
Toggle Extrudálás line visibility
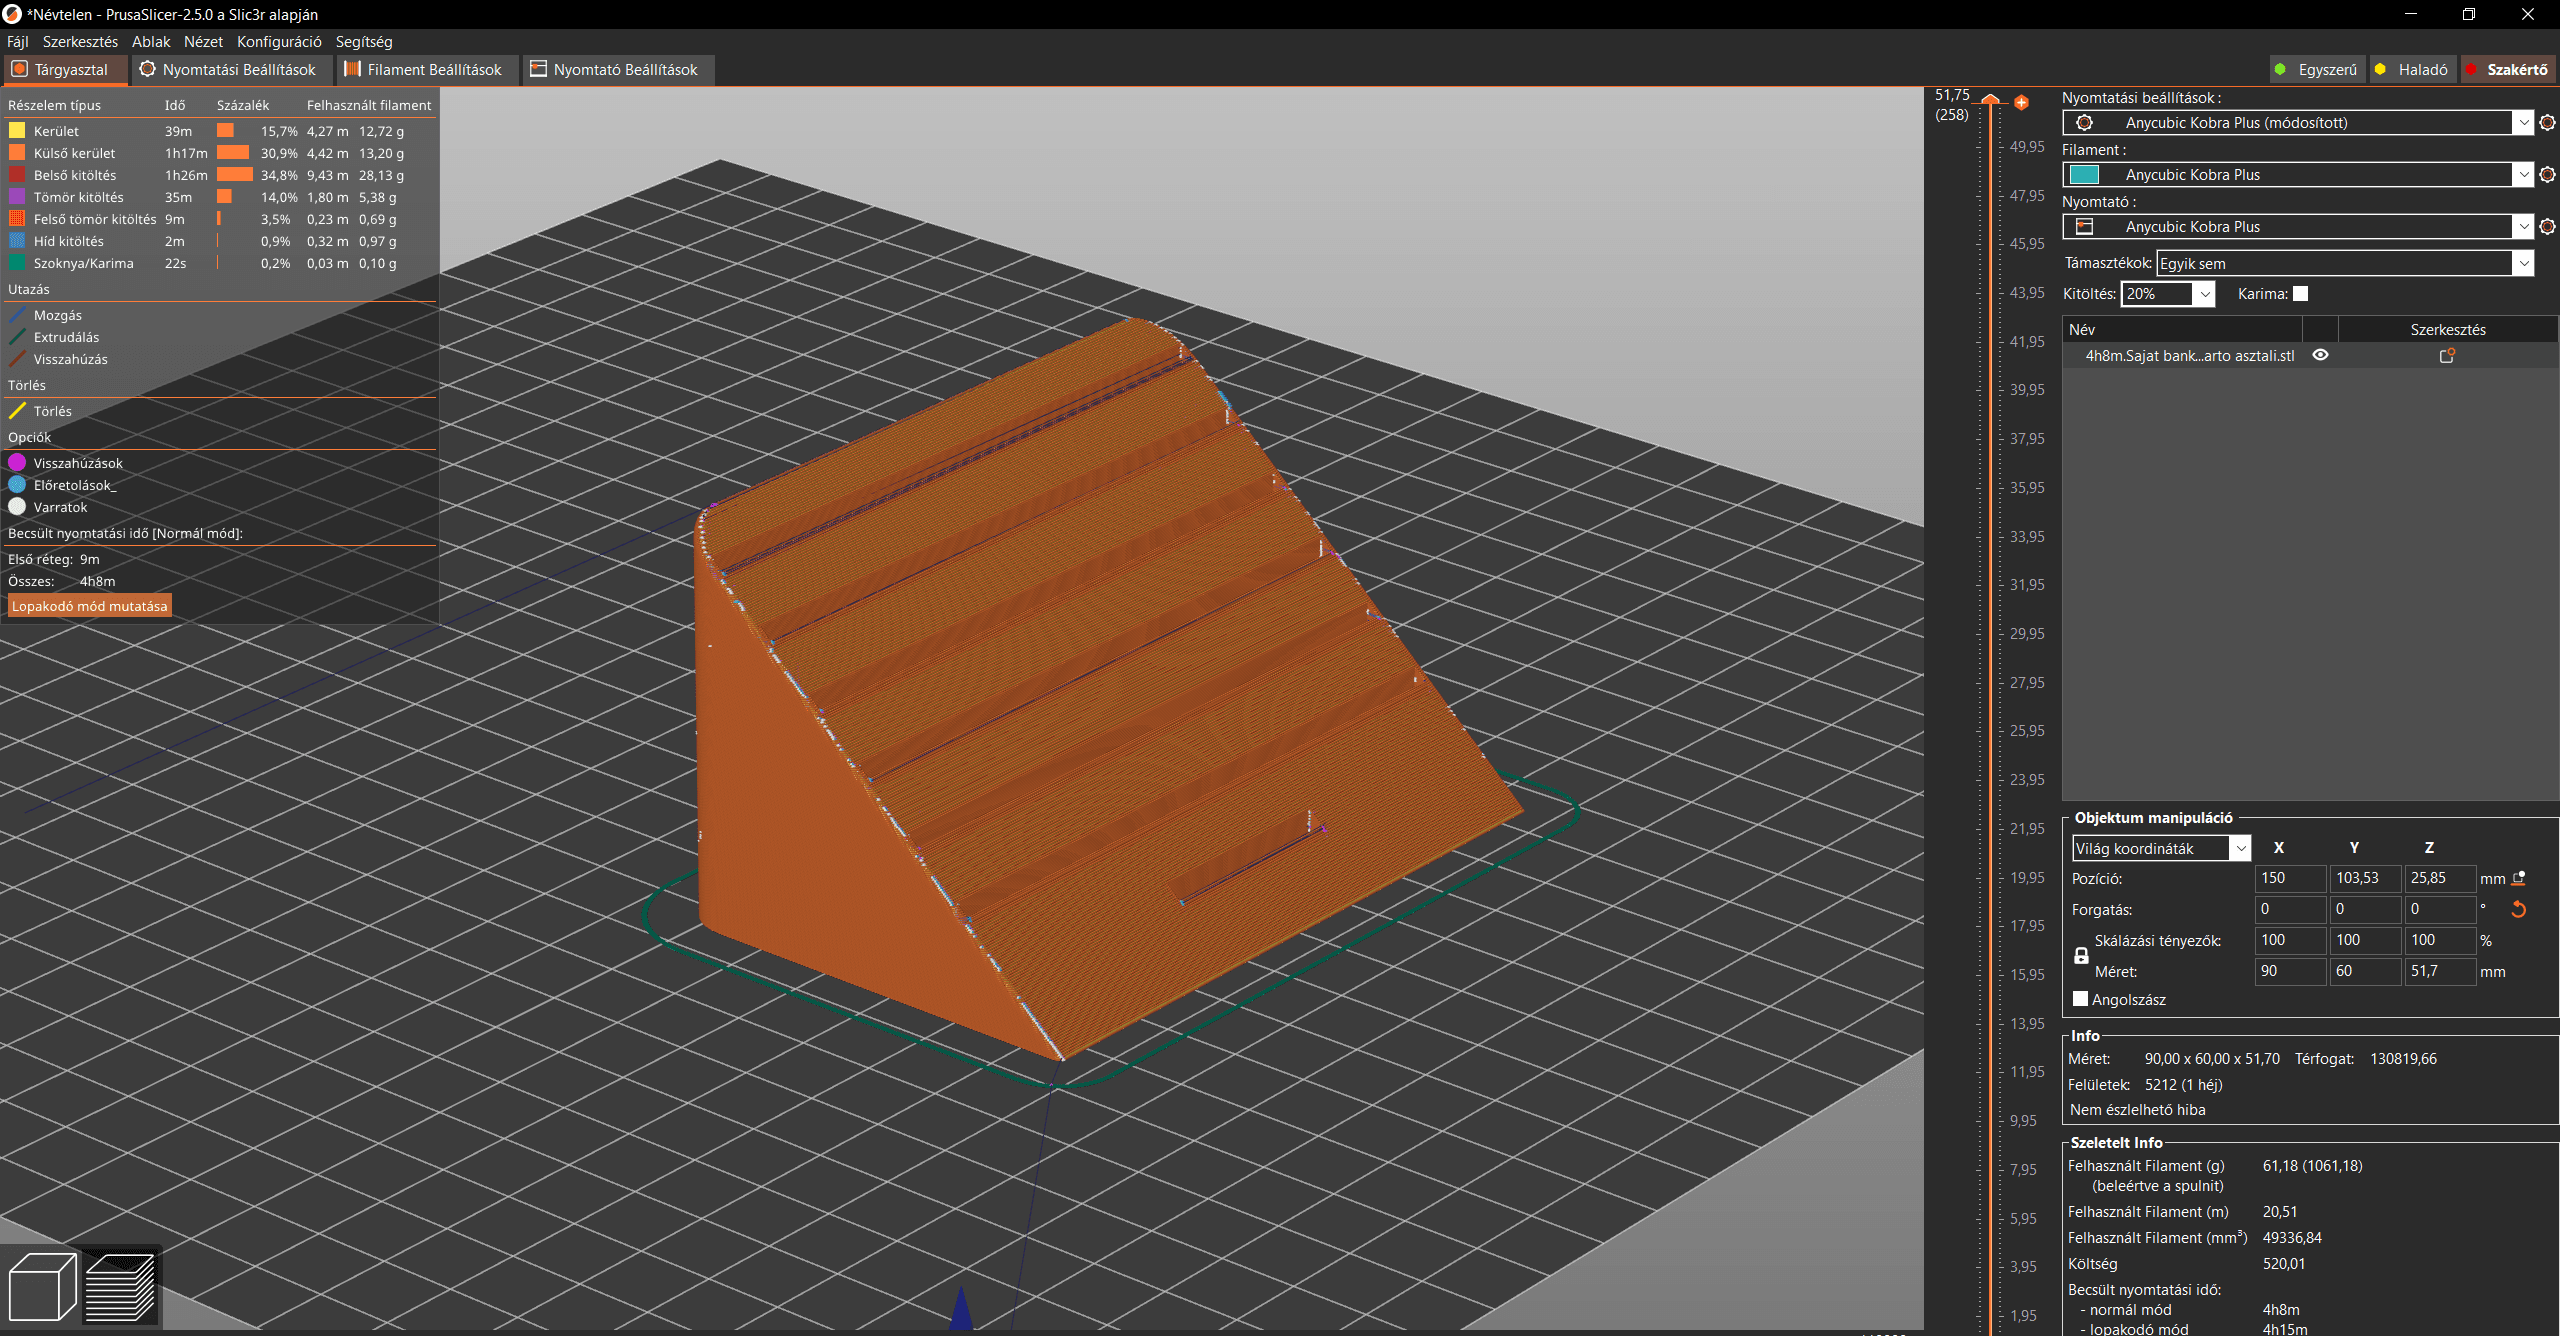(17, 337)
